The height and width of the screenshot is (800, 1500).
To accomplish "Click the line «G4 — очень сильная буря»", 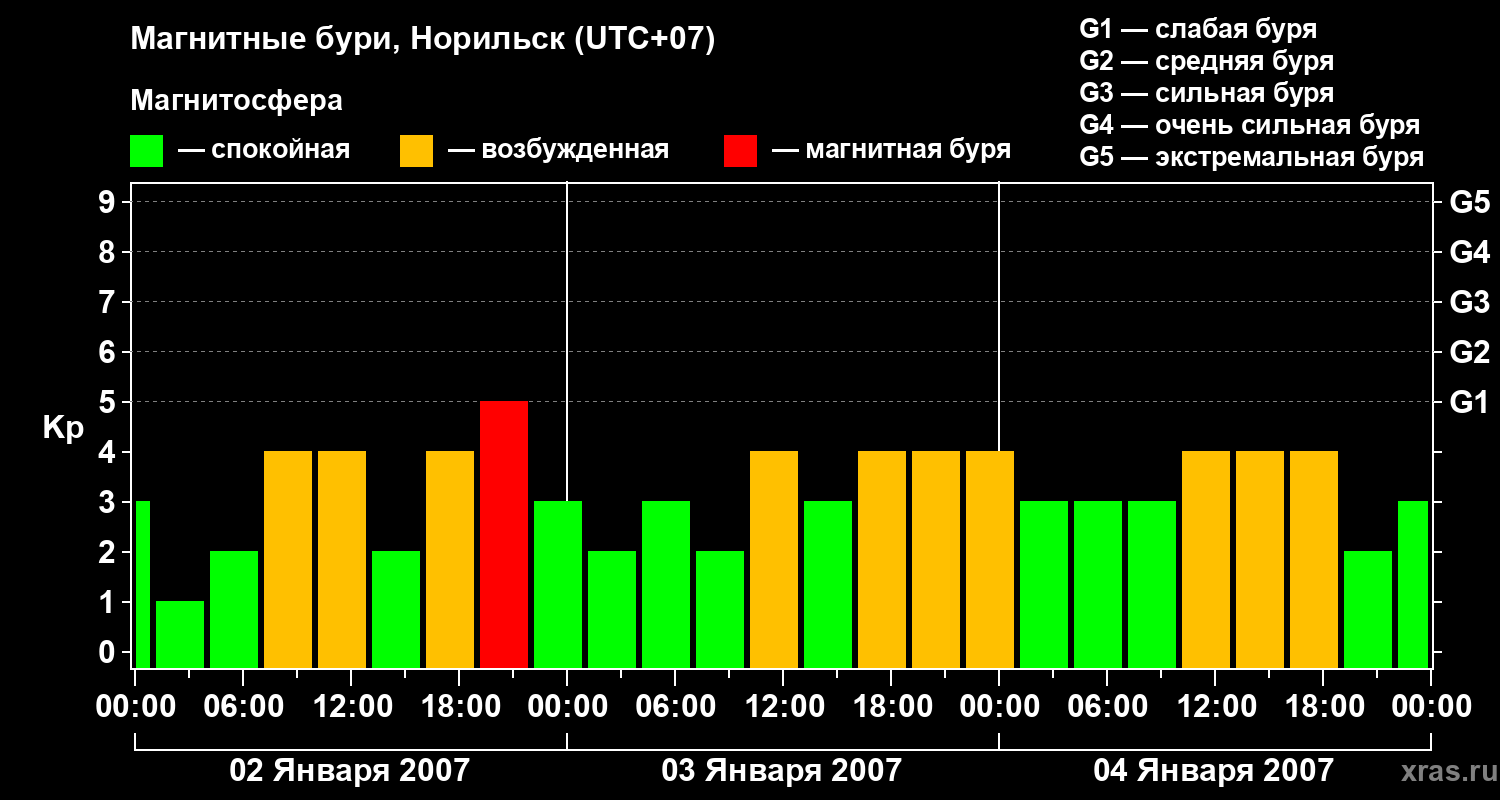I will (x=1250, y=125).
